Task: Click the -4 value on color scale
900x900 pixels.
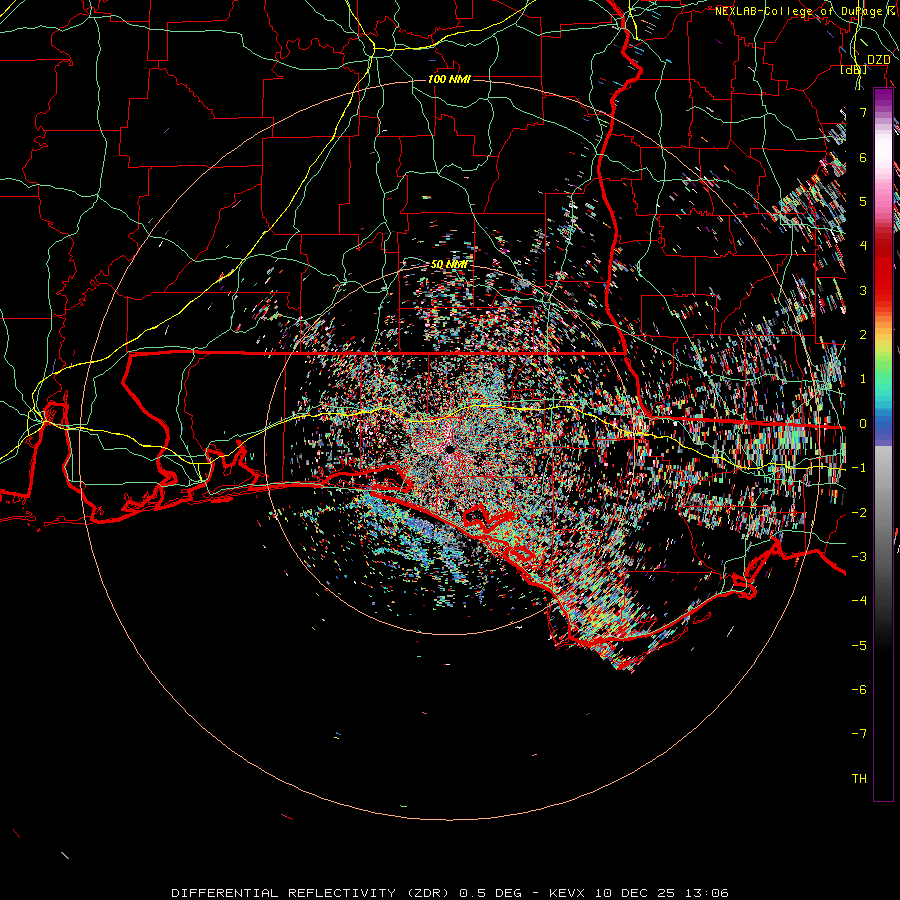Action: coord(859,600)
